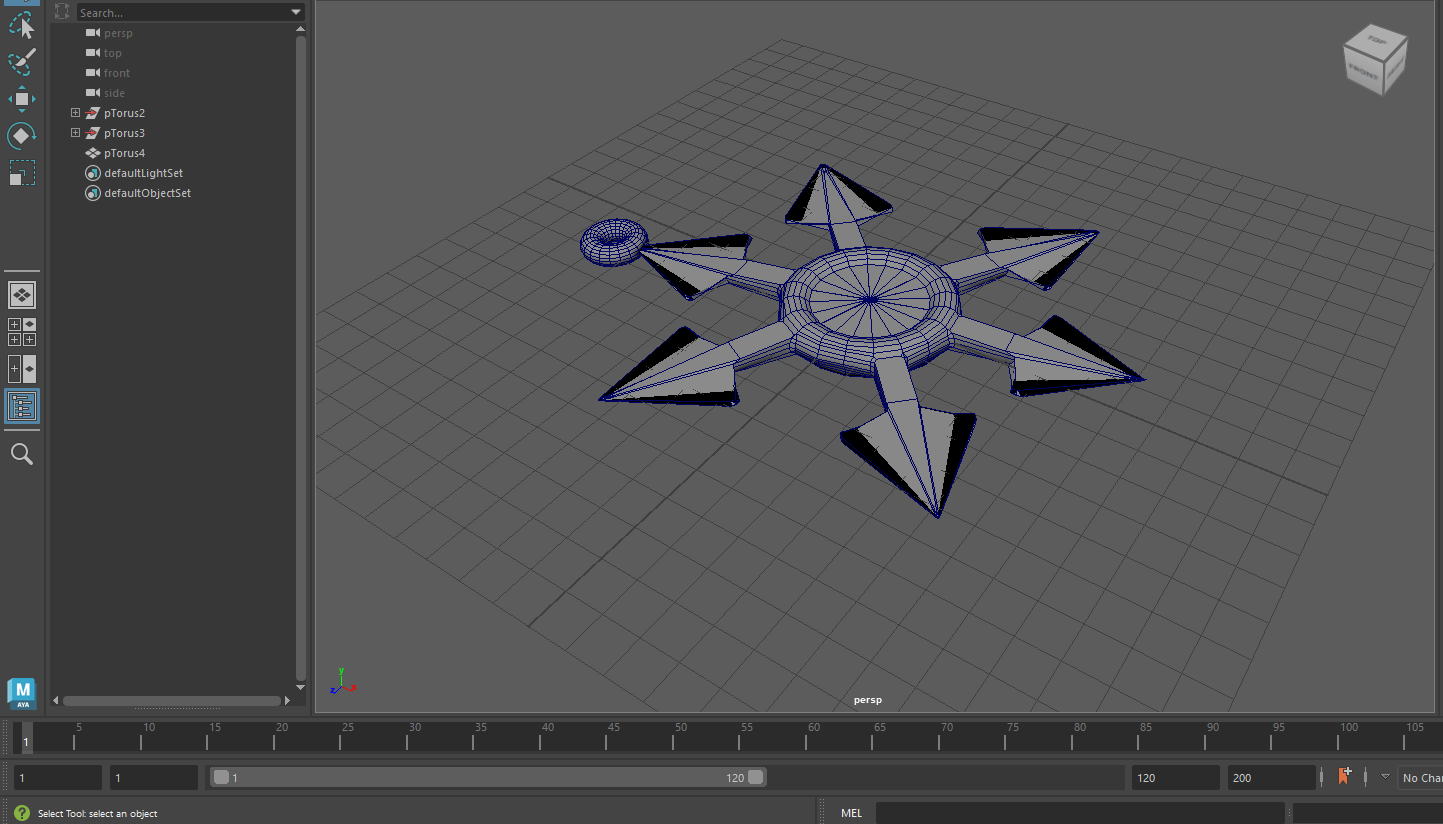This screenshot has height=824, width=1443.
Task: Expand pTorus3 in the Outliner
Action: [75, 132]
